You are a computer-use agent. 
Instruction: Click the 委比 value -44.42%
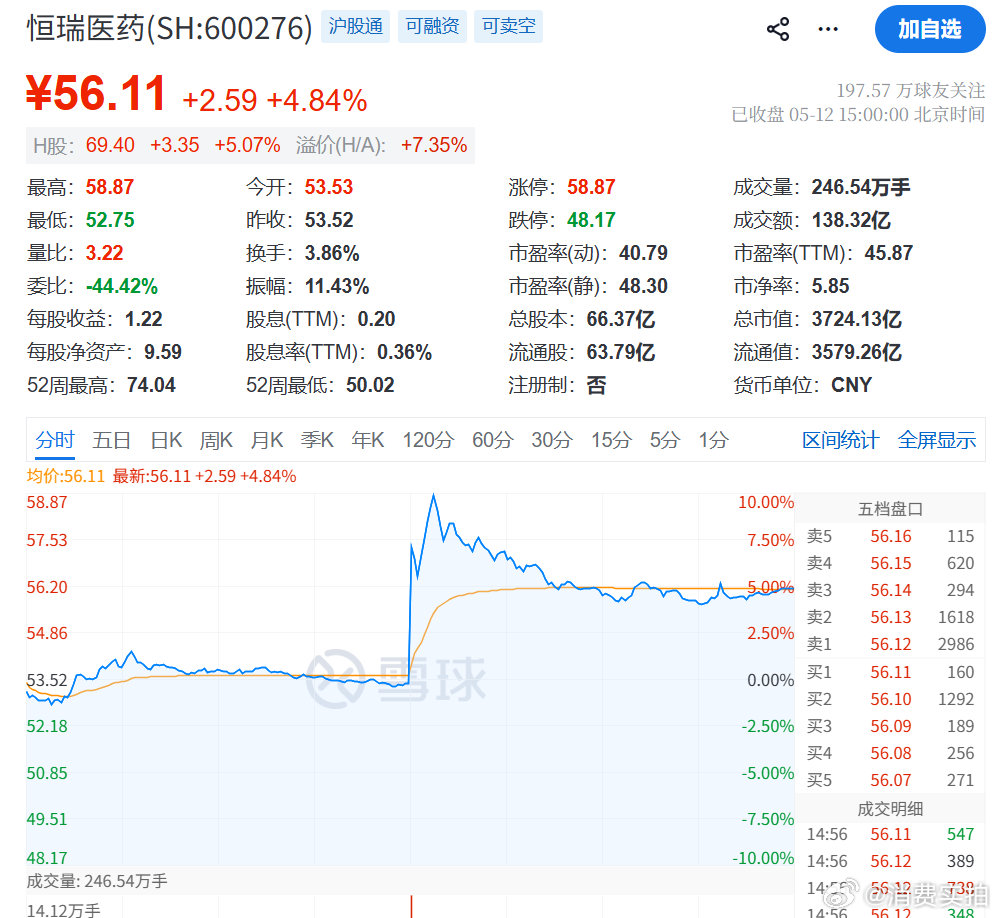click(x=122, y=286)
